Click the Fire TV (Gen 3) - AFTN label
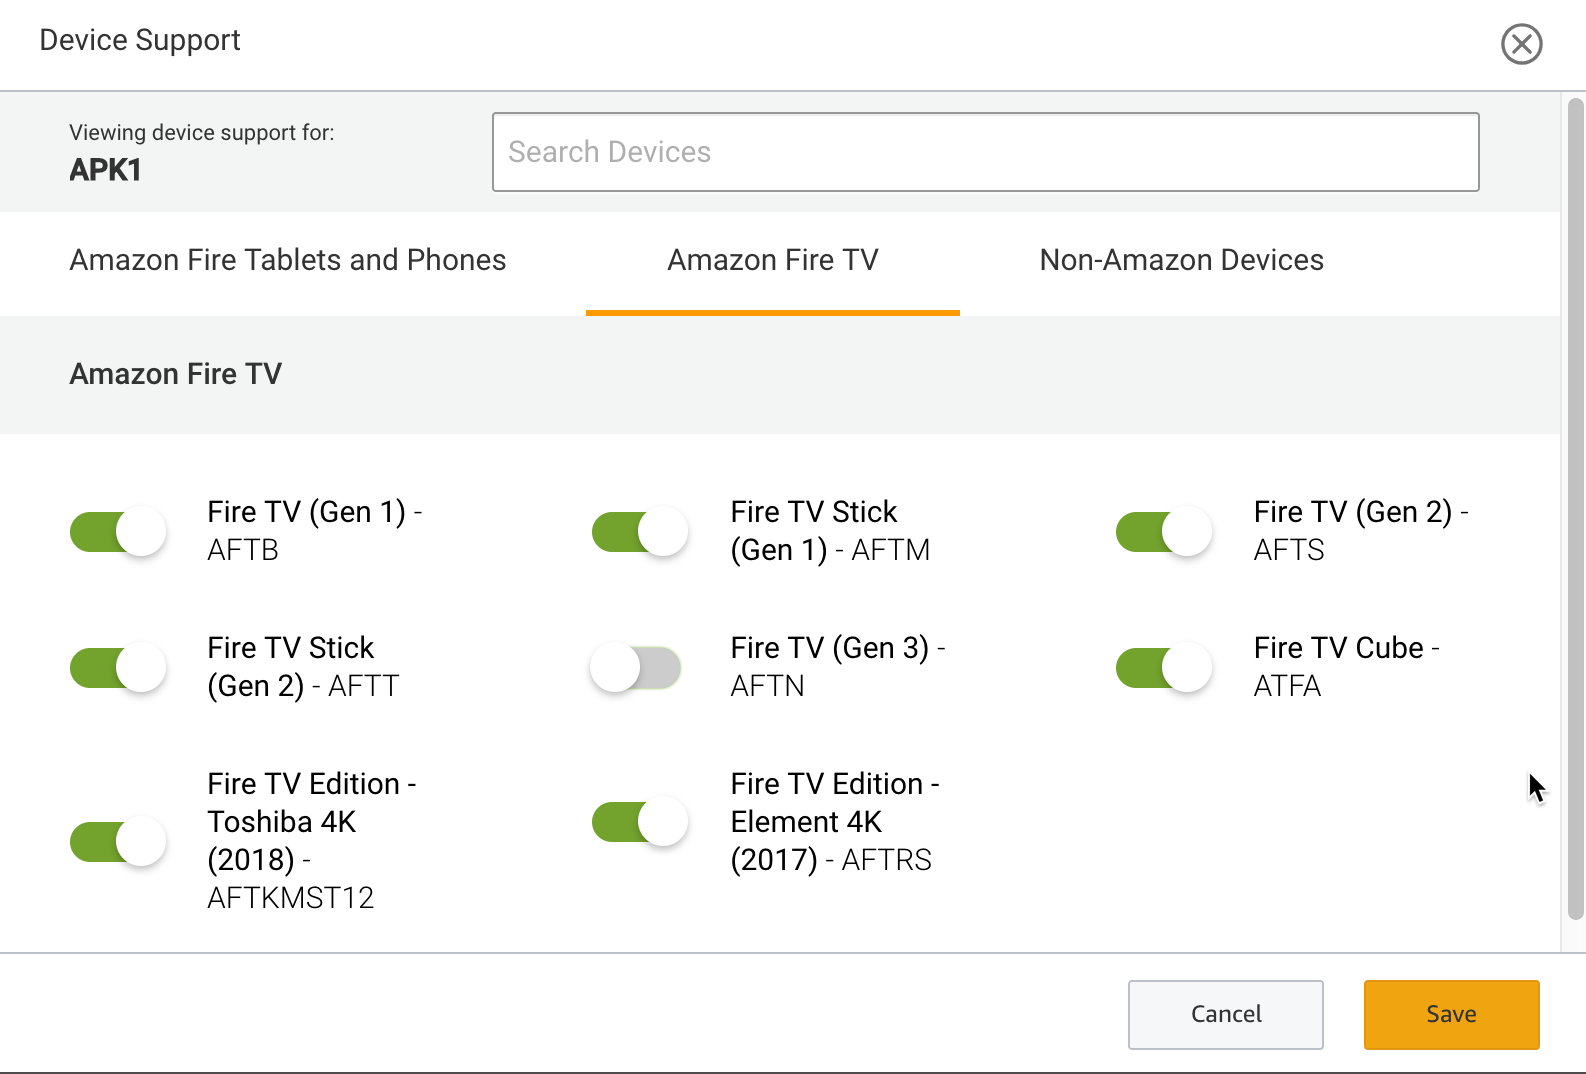1586x1074 pixels. (x=837, y=666)
